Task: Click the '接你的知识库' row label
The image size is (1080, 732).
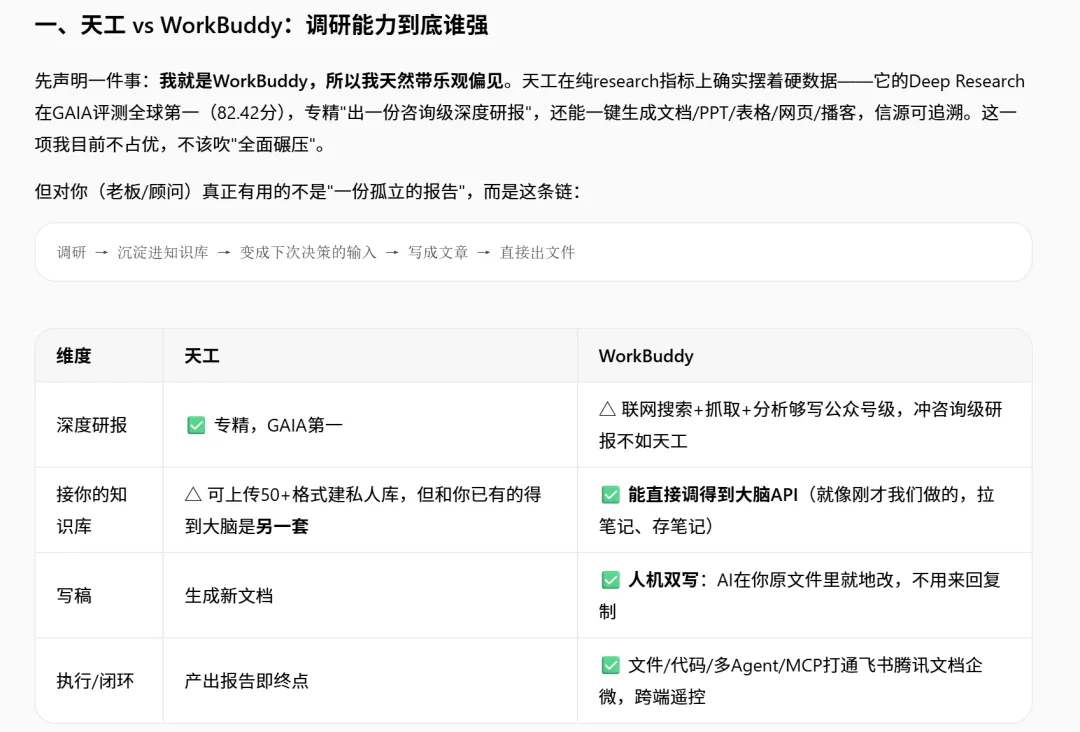Action: click(92, 510)
